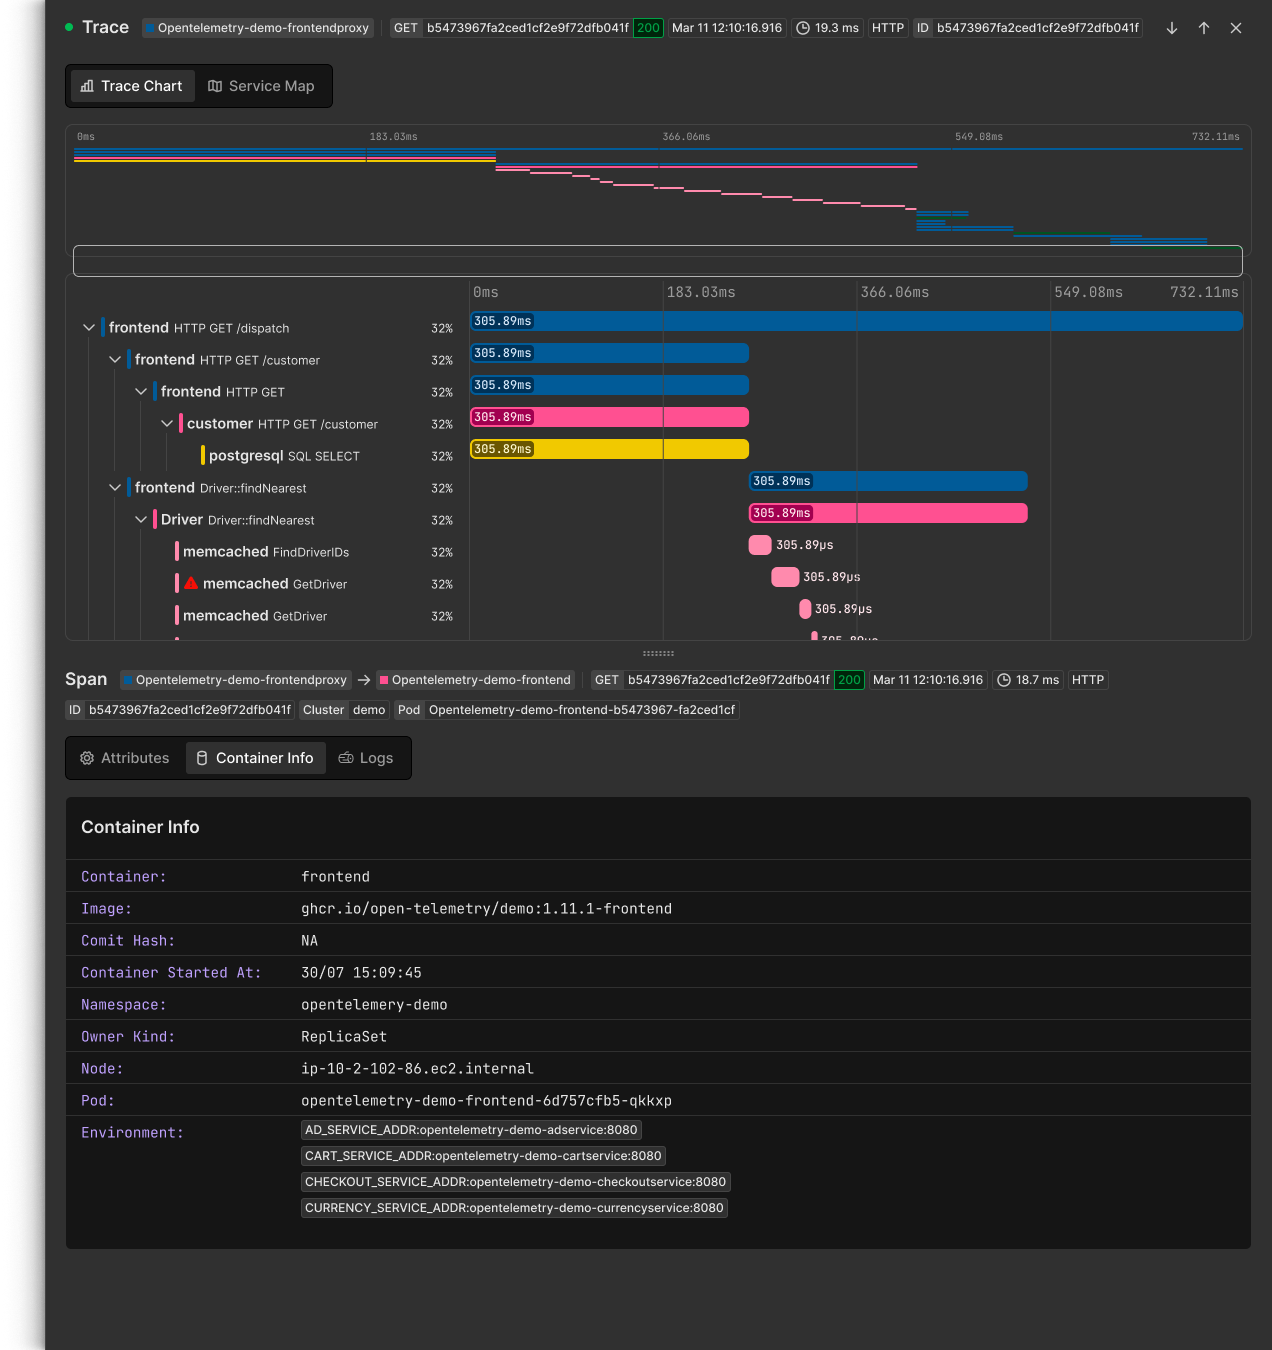Image resolution: width=1272 pixels, height=1350 pixels.
Task: Click the clock icon beside 18.7 ms
Action: tap(1004, 680)
